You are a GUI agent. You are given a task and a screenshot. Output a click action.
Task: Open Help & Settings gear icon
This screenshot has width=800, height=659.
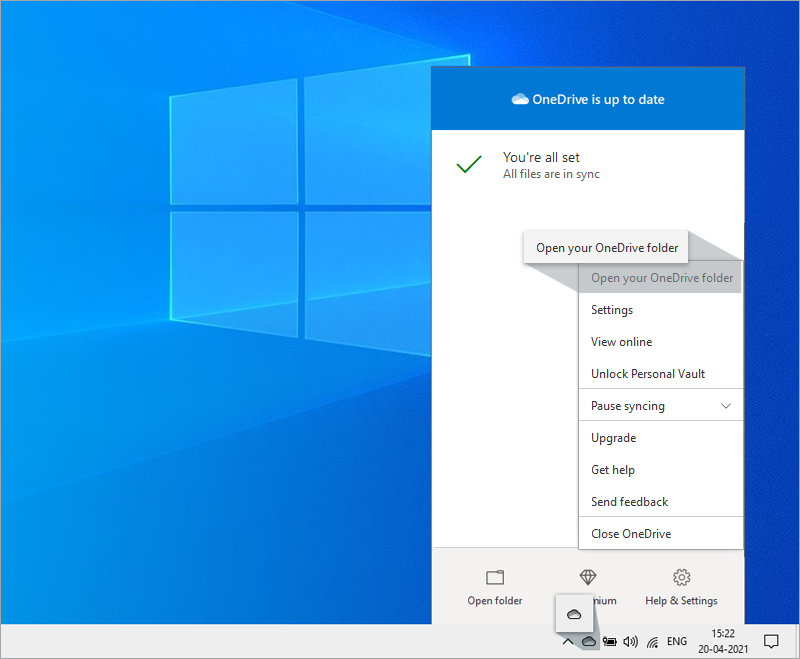click(682, 577)
